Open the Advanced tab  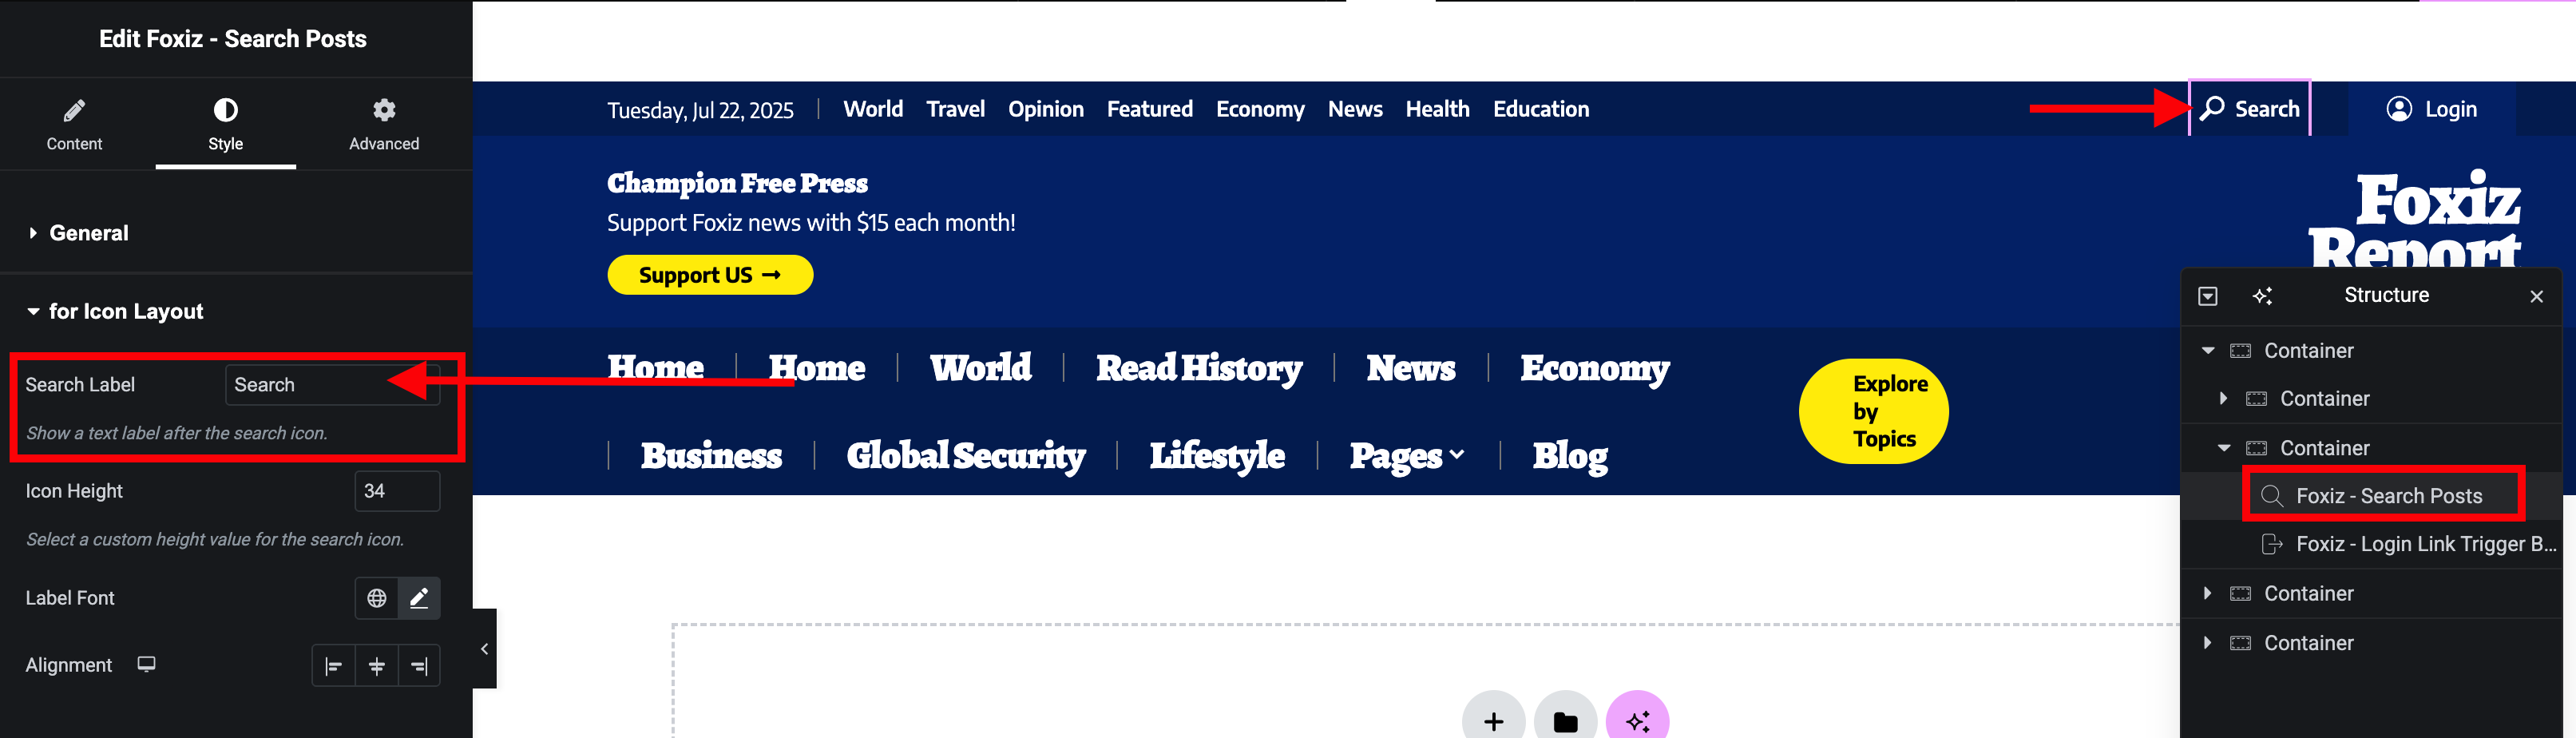[384, 125]
